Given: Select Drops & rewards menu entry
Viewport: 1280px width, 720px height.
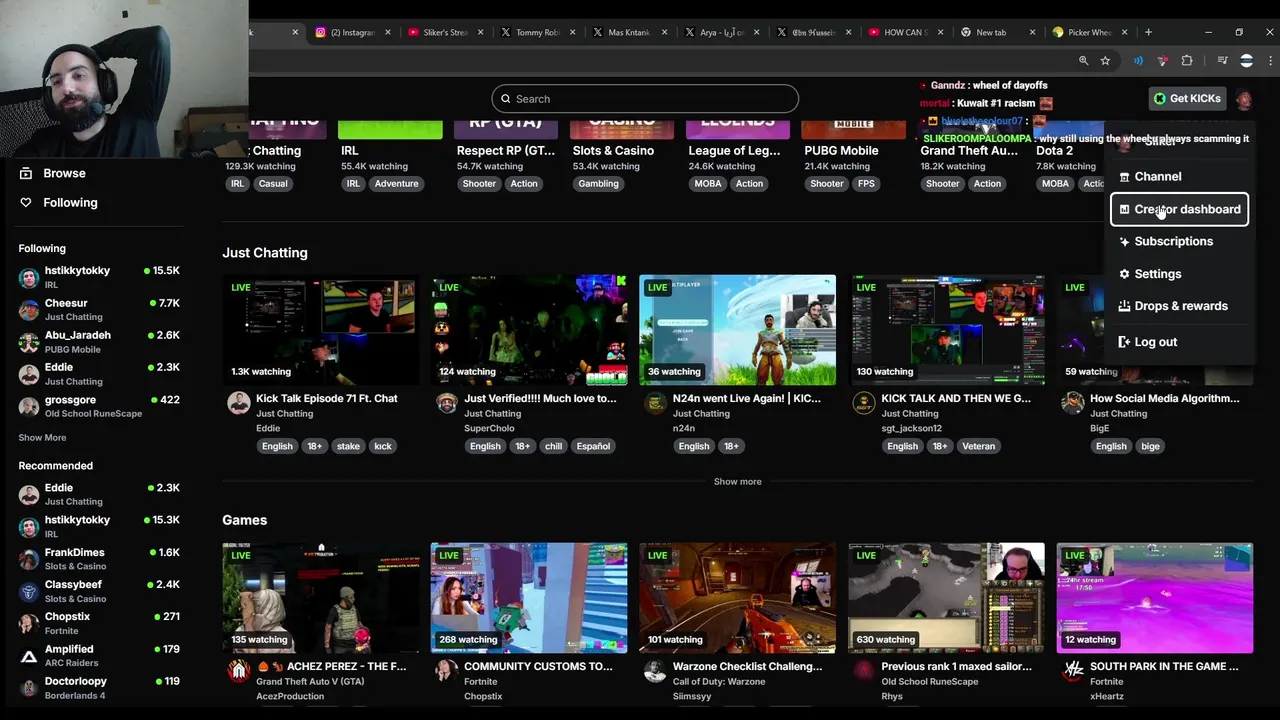Looking at the screenshot, I should (x=1180, y=306).
